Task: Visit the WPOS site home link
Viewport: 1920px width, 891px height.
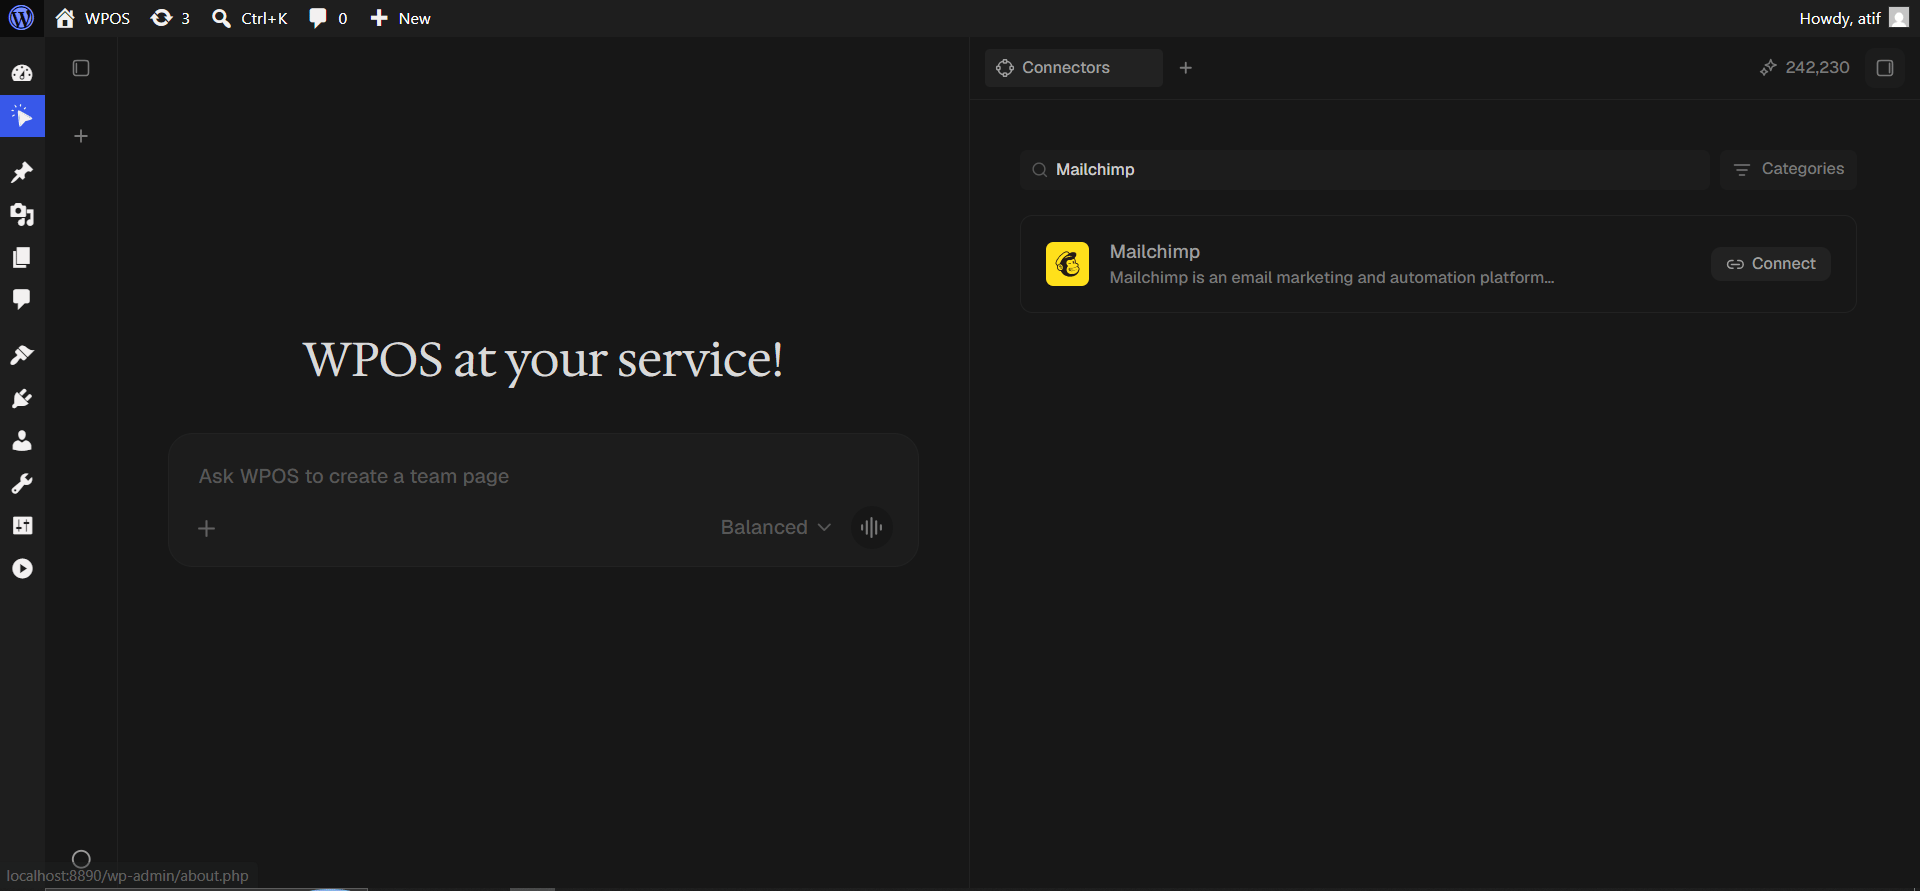Action: 93,18
